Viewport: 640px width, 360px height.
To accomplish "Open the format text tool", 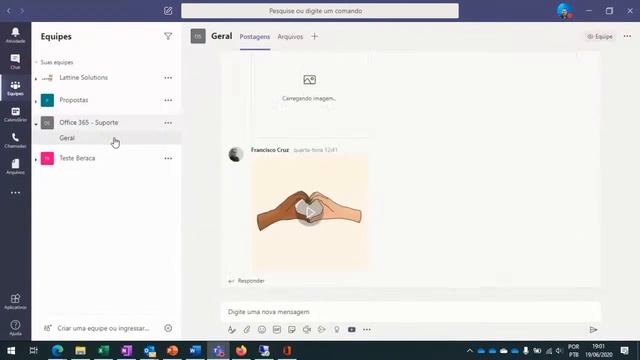I will 232,329.
